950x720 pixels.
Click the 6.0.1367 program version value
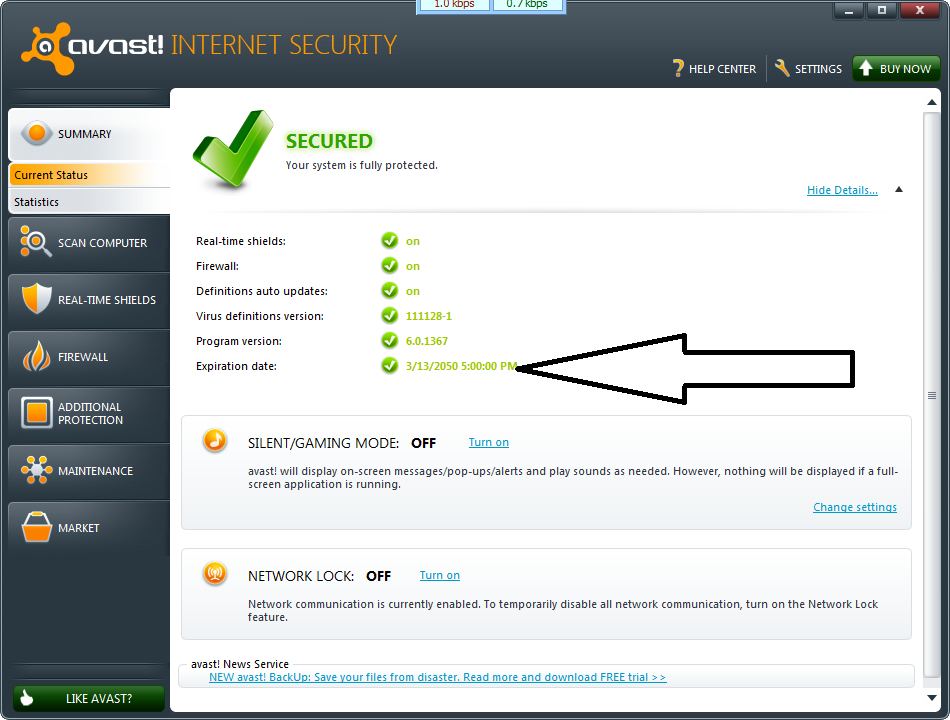(x=427, y=341)
